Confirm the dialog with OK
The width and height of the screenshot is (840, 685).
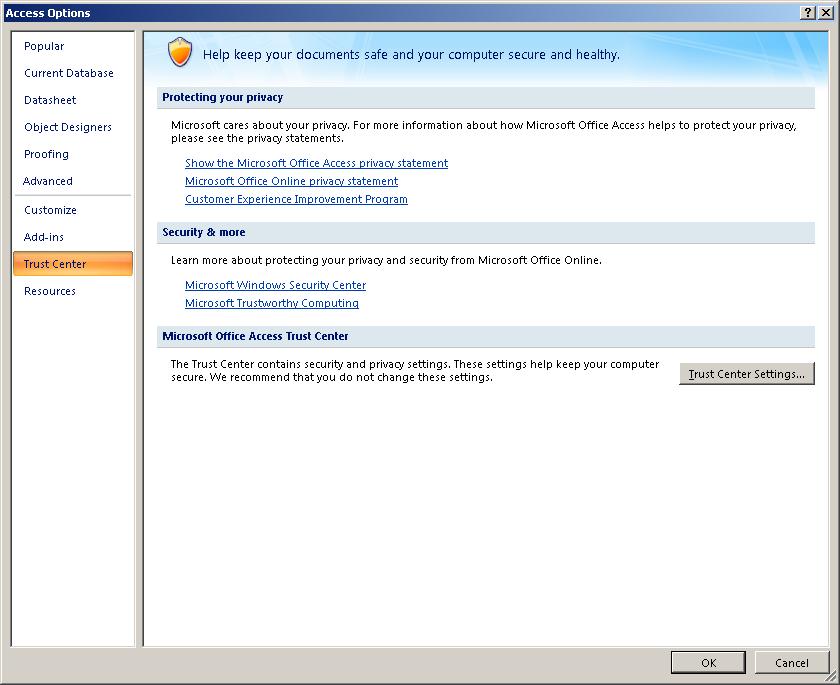point(708,663)
